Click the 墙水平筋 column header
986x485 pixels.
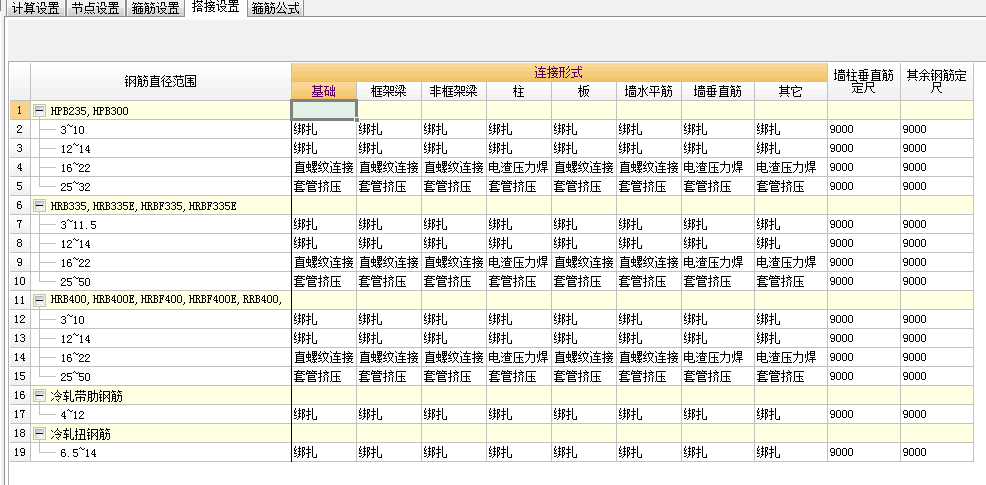(648, 91)
